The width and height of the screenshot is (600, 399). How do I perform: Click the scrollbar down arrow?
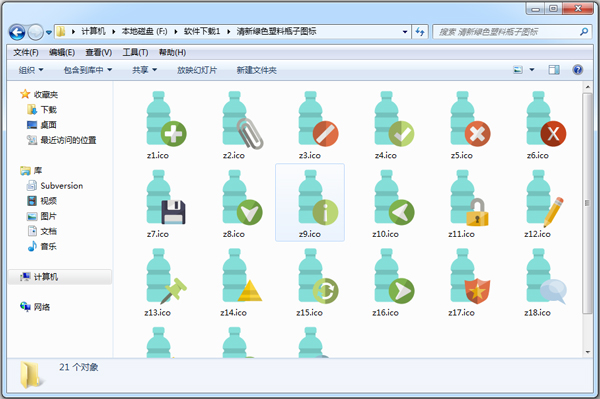point(587,352)
